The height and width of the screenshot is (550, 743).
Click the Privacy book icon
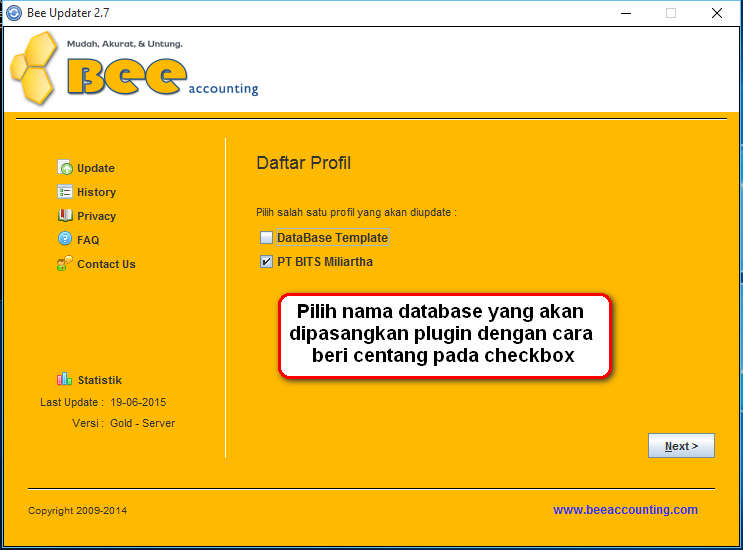point(65,216)
